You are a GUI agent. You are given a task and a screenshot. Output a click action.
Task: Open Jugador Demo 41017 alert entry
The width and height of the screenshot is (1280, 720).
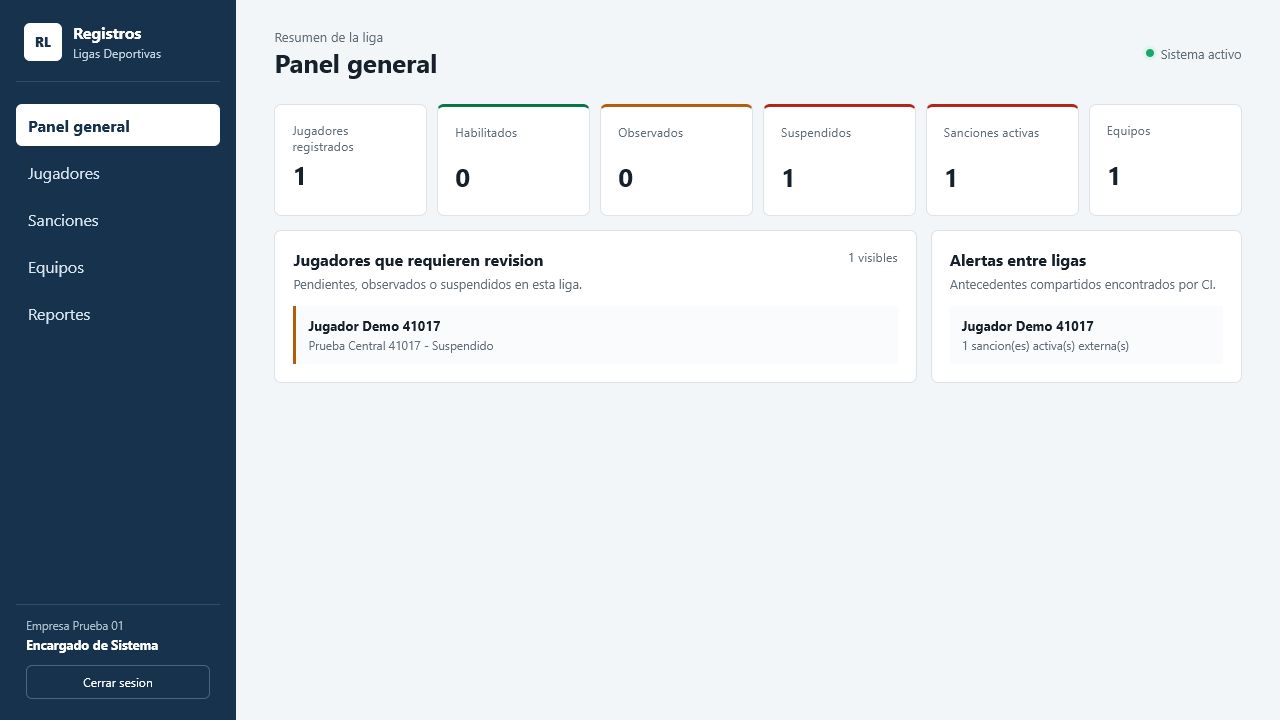click(1086, 335)
